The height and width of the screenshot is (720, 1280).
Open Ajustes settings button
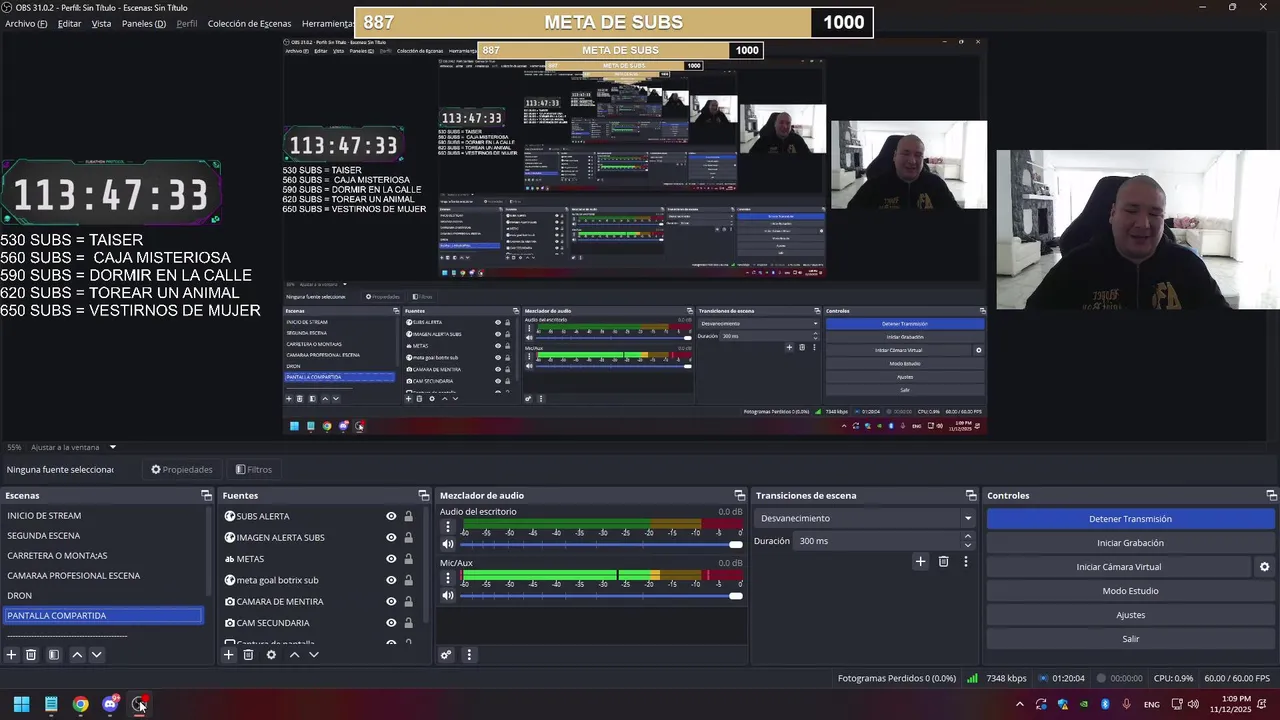tap(1130, 615)
